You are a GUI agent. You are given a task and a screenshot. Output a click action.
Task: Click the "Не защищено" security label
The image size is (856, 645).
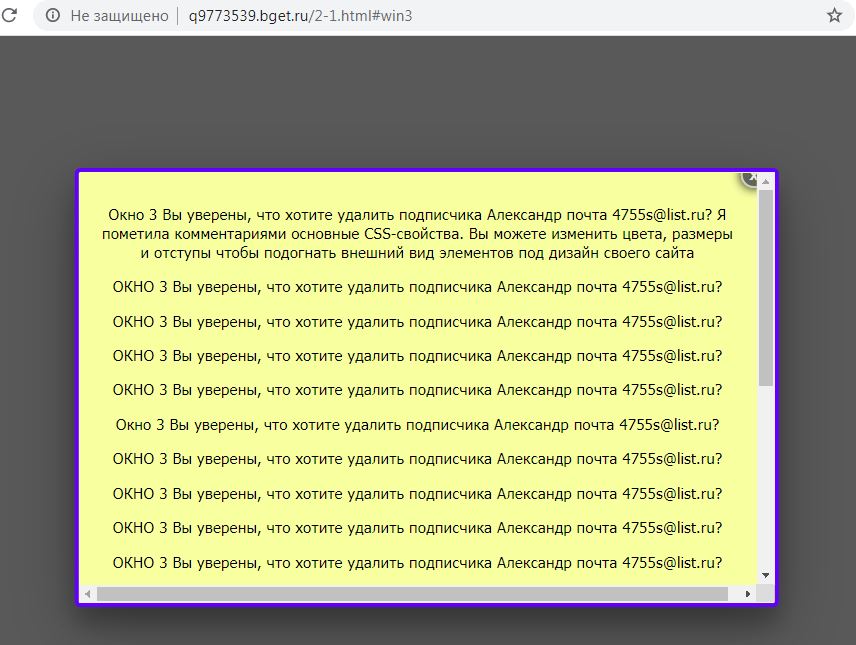tap(120, 16)
